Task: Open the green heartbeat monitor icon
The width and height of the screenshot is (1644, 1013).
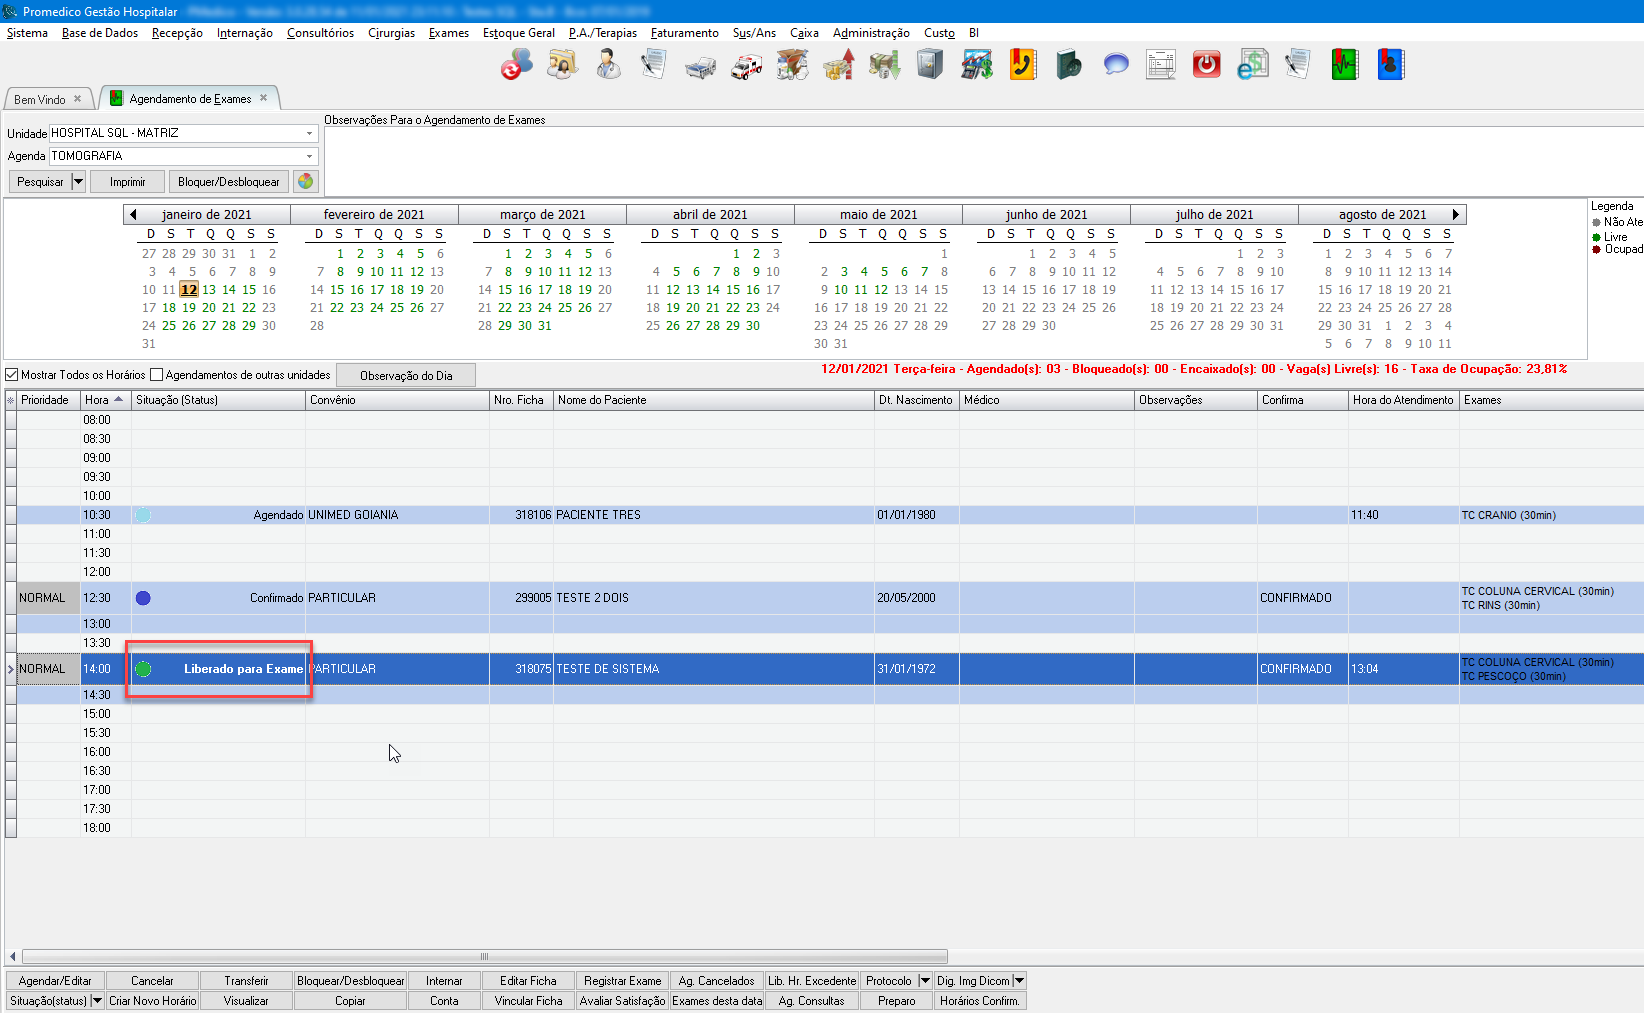Action: click(x=1344, y=65)
